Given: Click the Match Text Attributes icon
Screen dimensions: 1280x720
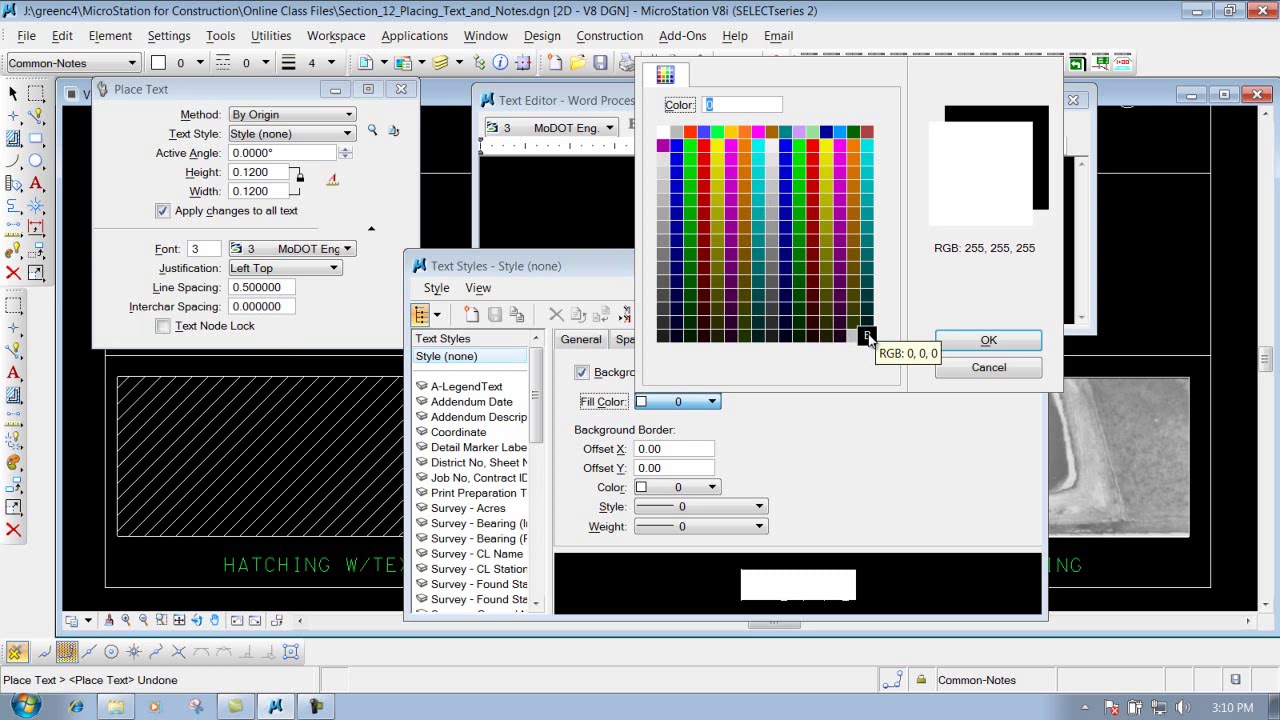Looking at the screenshot, I should (x=393, y=130).
